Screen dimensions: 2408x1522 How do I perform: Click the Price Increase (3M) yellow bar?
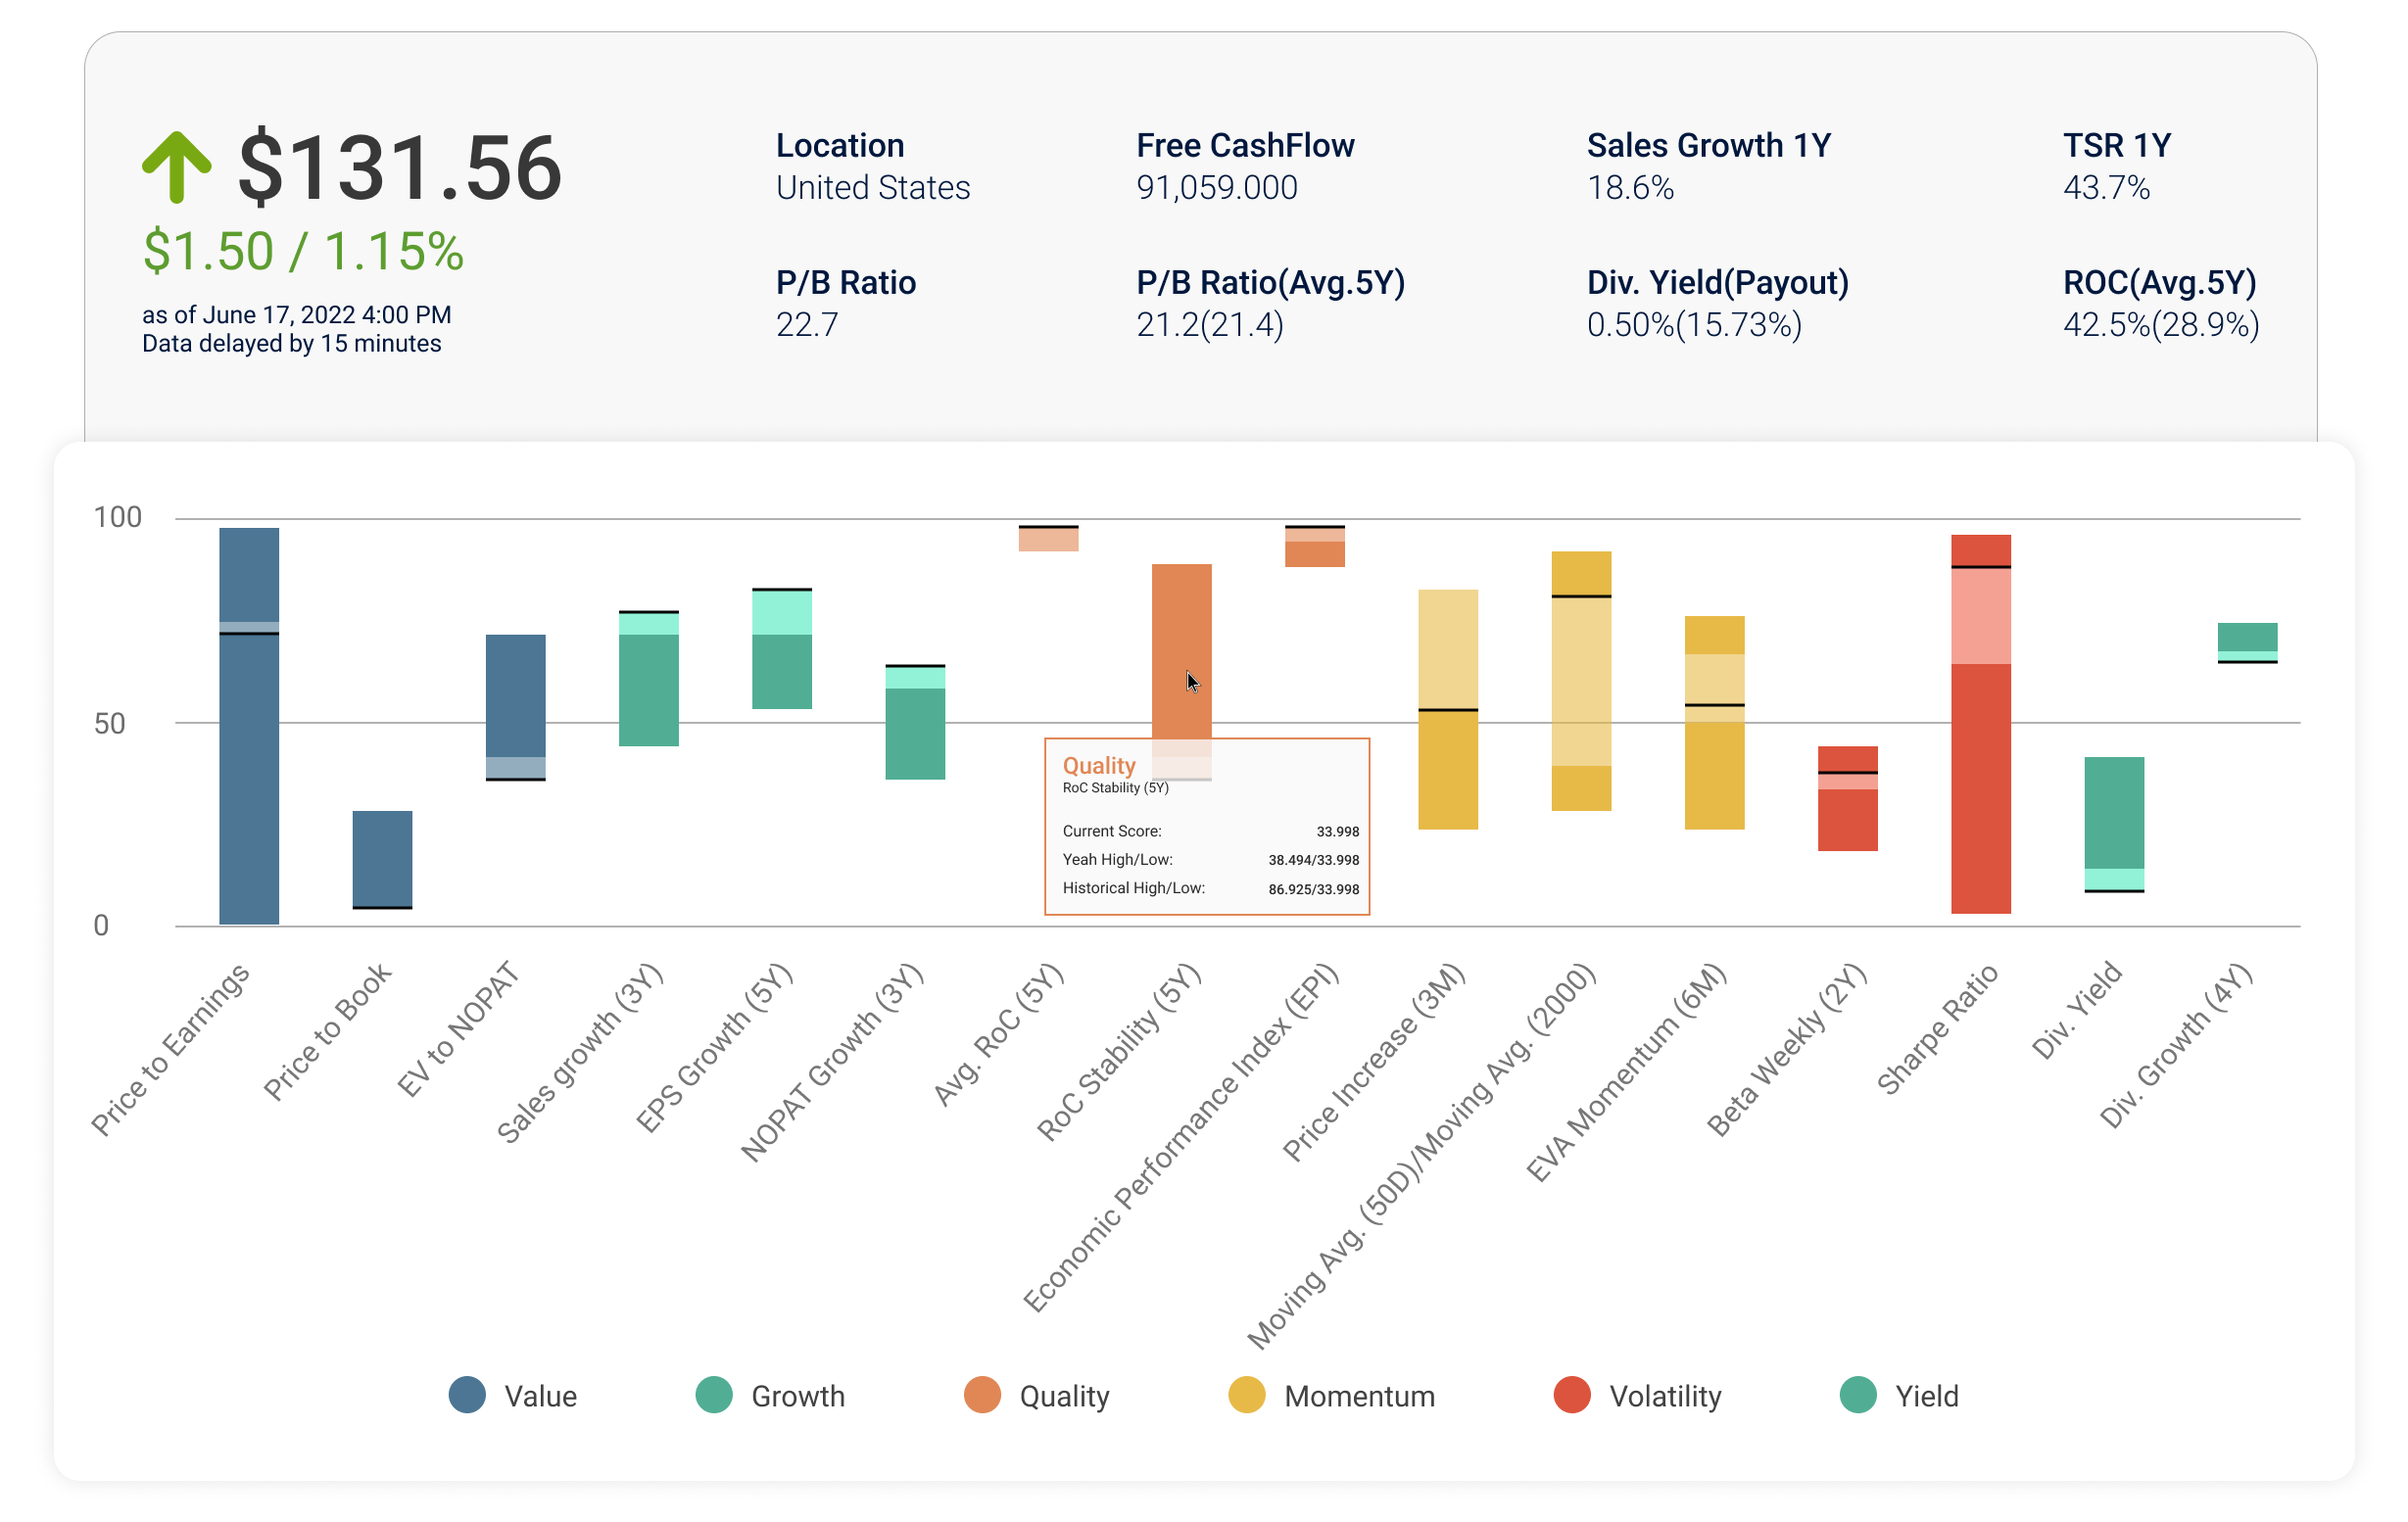pyautogui.click(x=1448, y=709)
